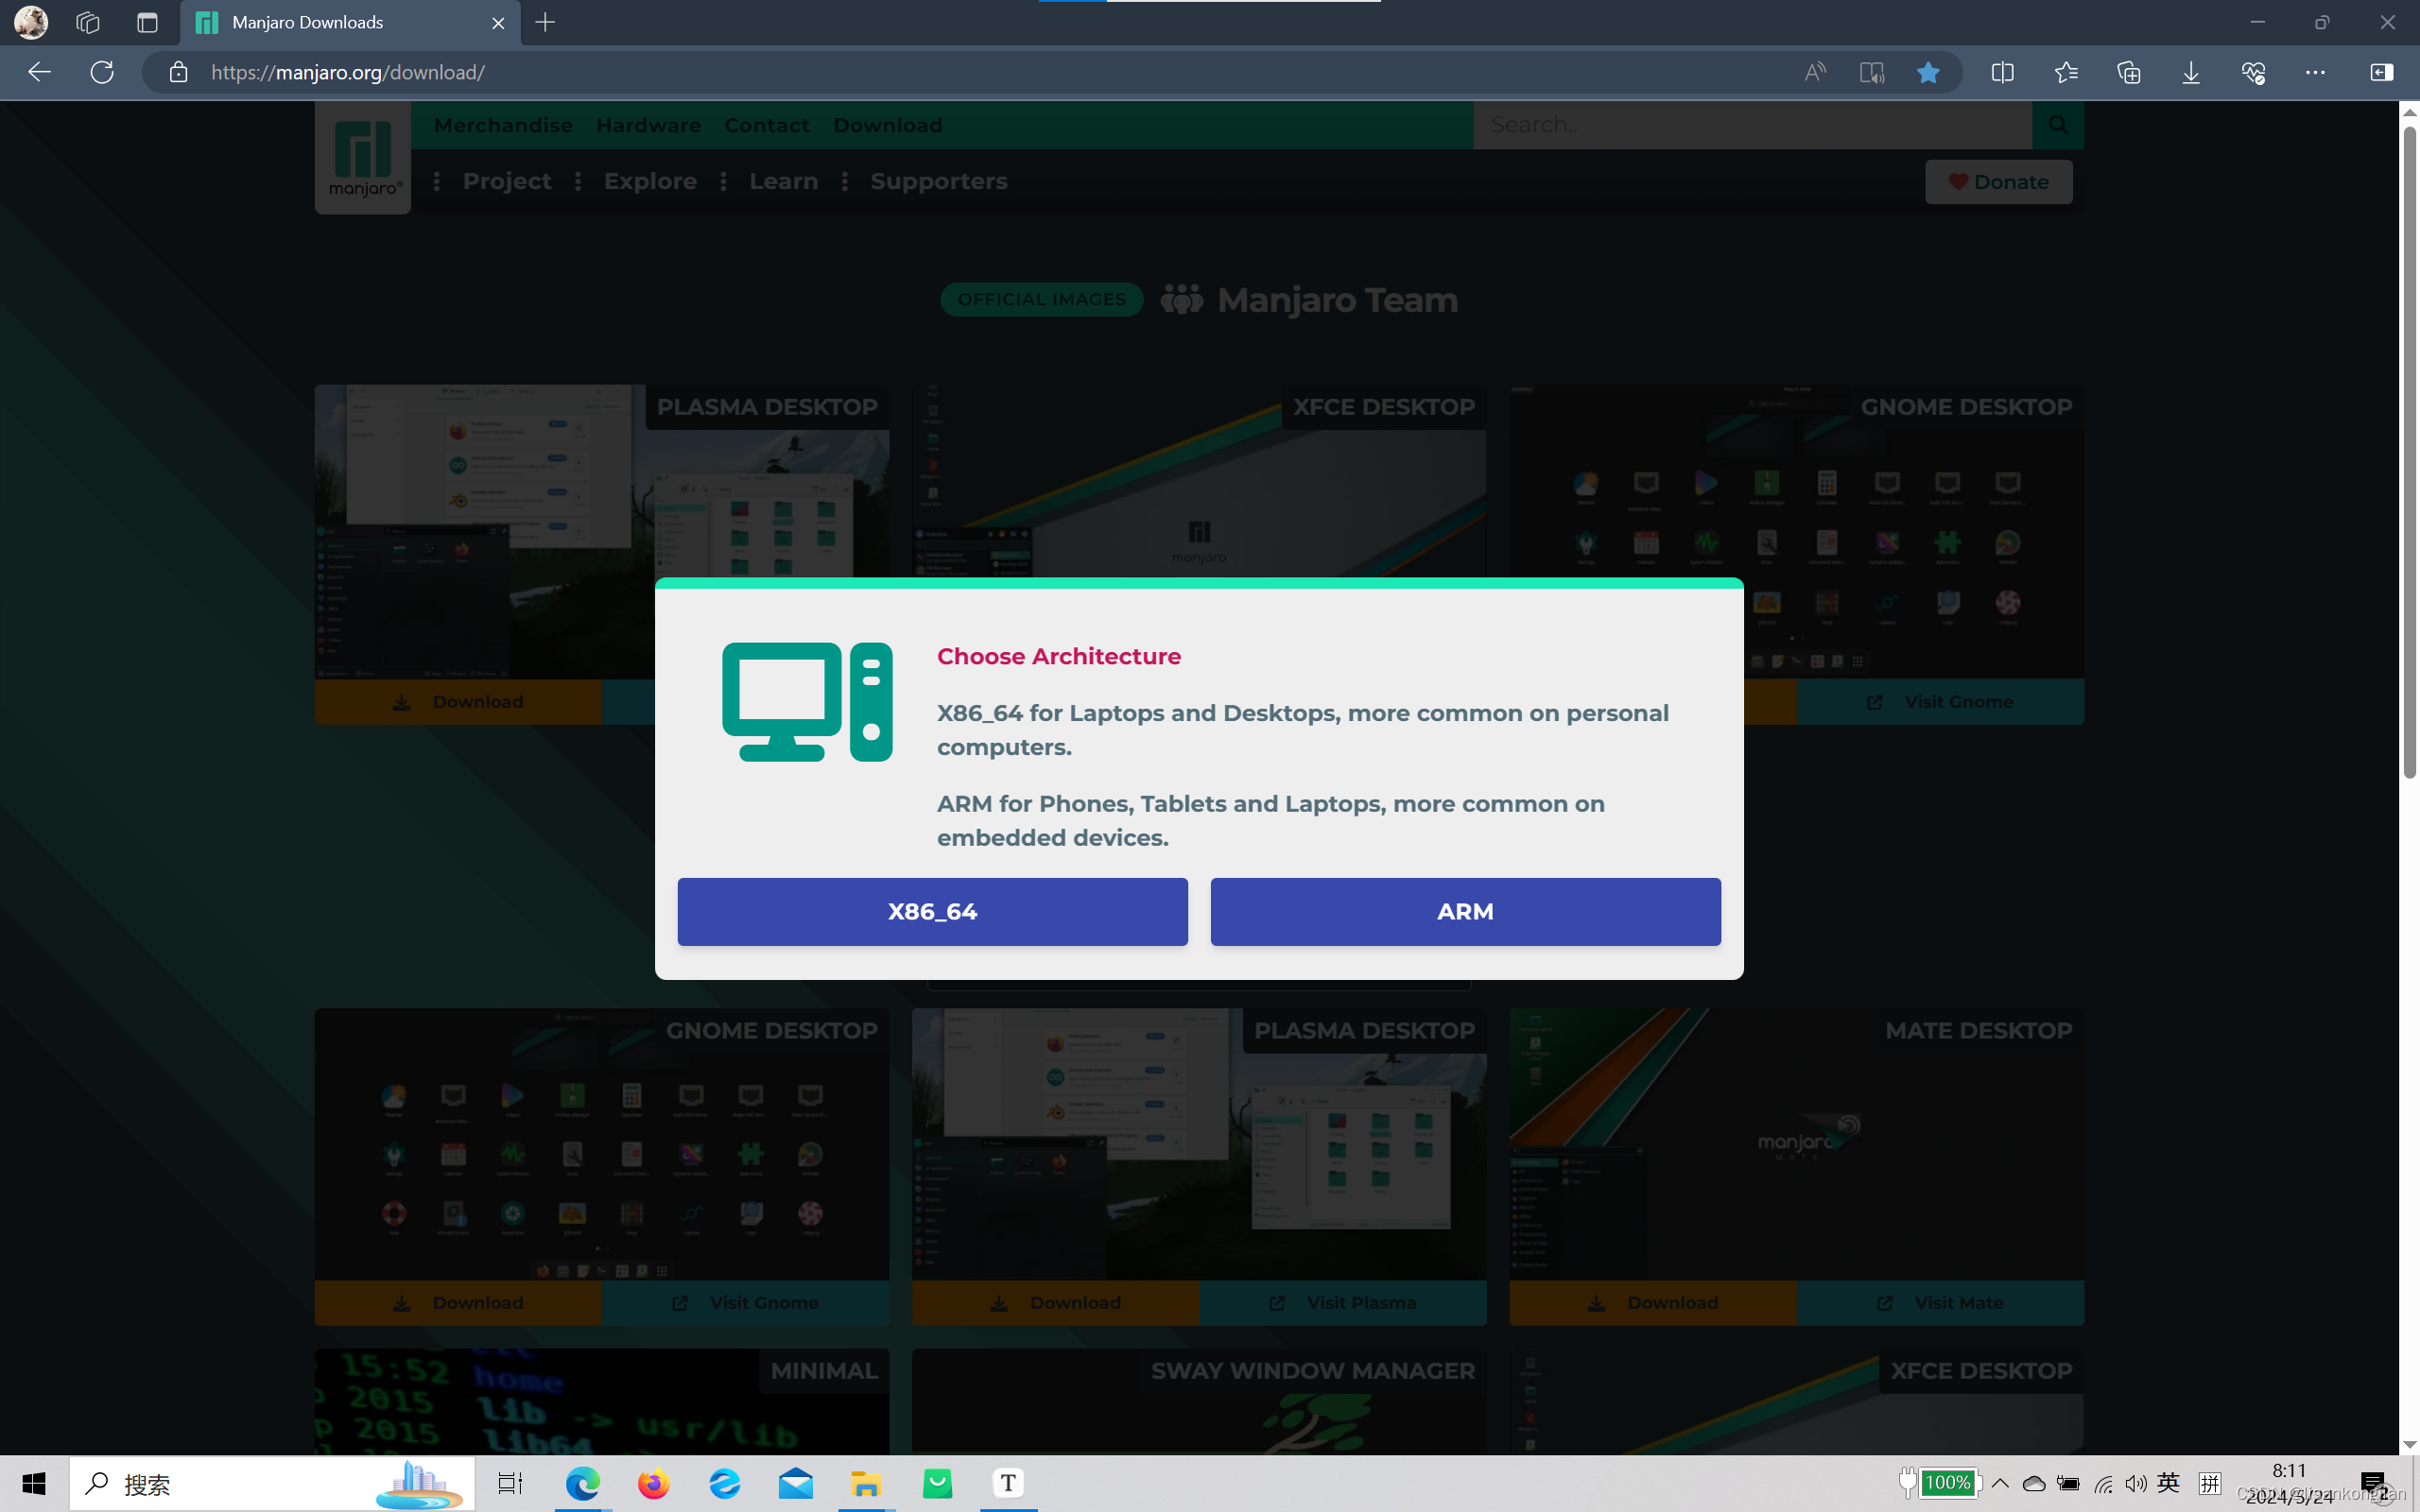Image resolution: width=2420 pixels, height=1512 pixels.
Task: Click the volume icon to reveal the slider
Action: pos(2136,1484)
